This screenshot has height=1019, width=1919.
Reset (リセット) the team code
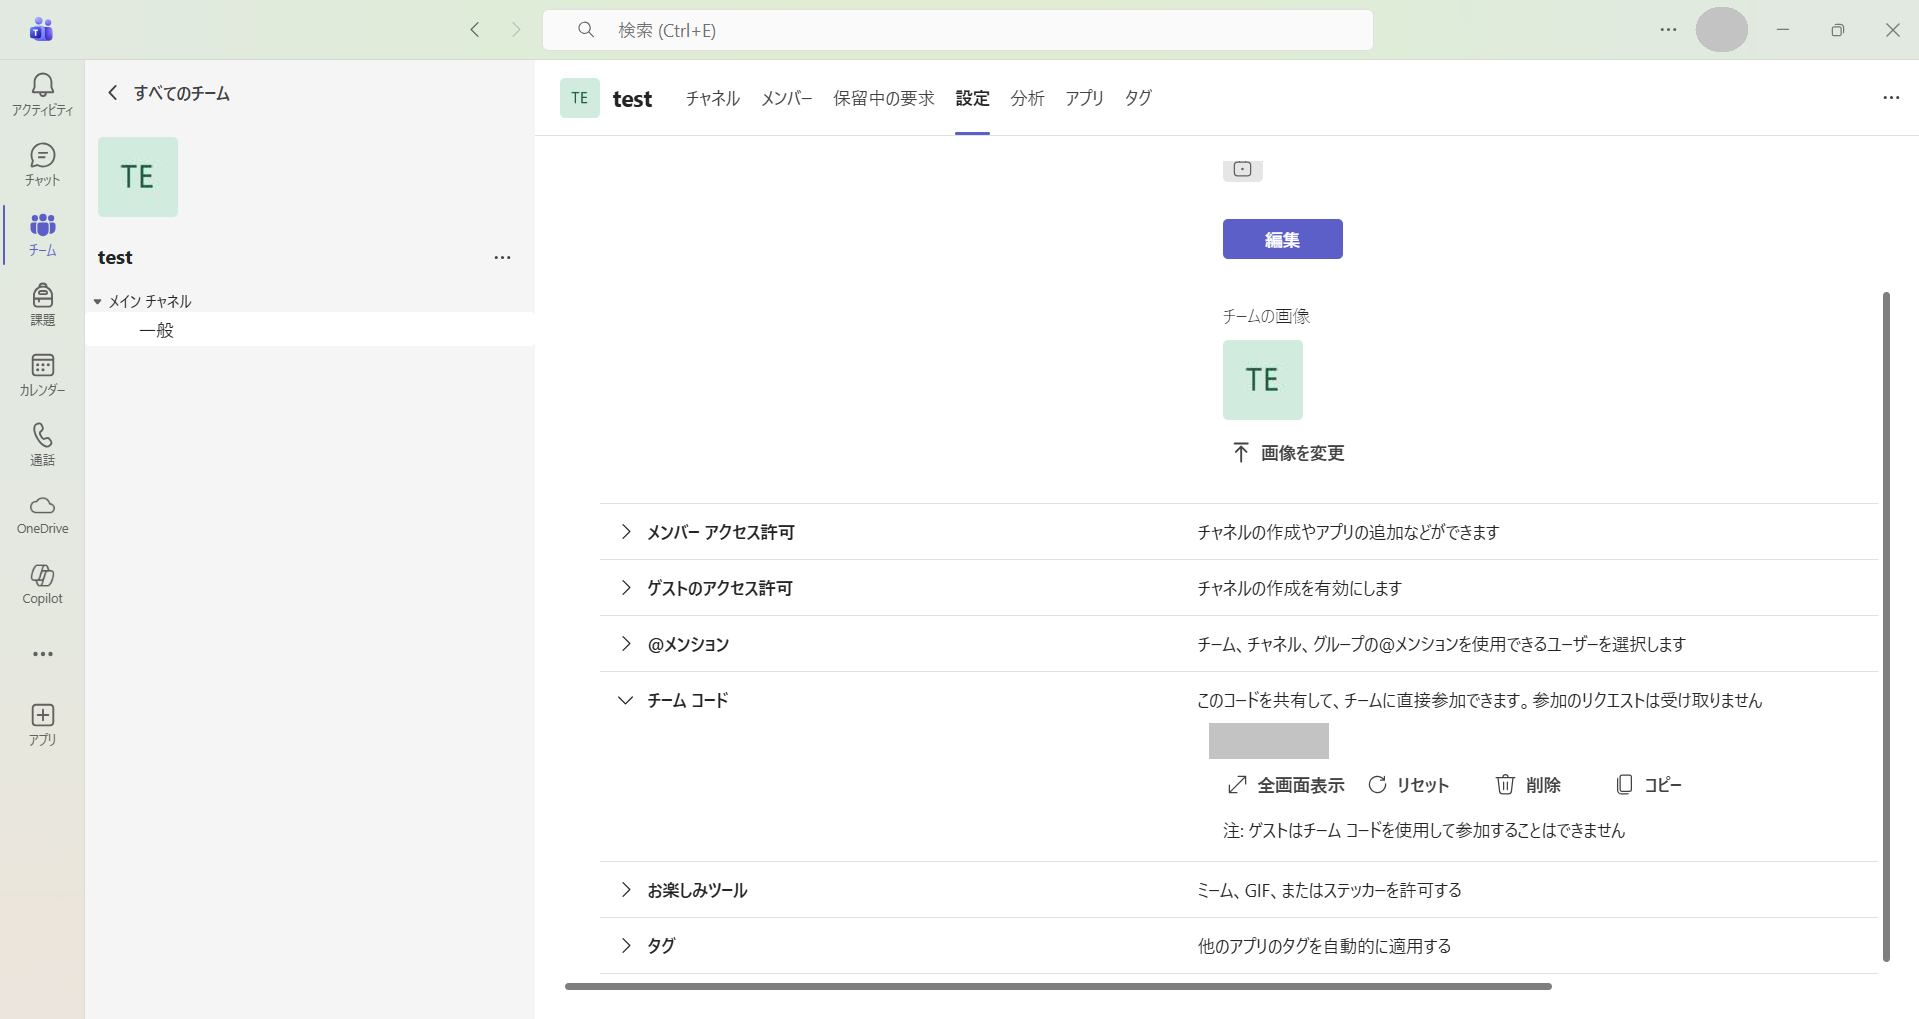1378,785
